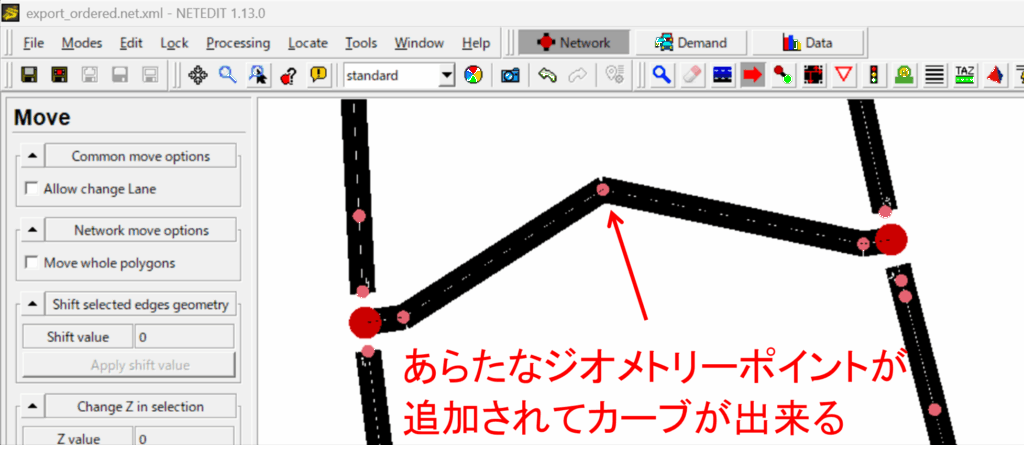Open the Processing menu
The width and height of the screenshot is (1024, 449).
pos(238,43)
